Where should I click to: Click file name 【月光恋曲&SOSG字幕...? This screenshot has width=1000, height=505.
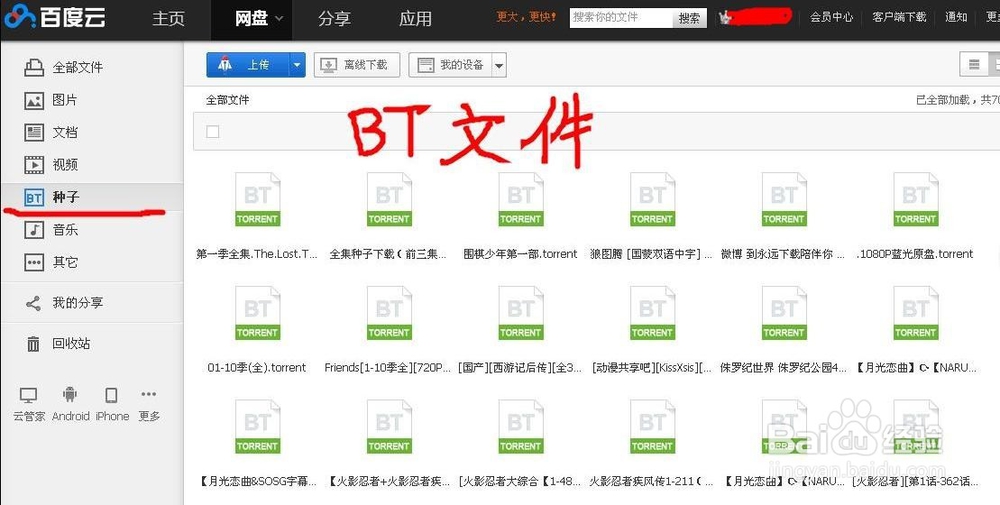coord(257,481)
